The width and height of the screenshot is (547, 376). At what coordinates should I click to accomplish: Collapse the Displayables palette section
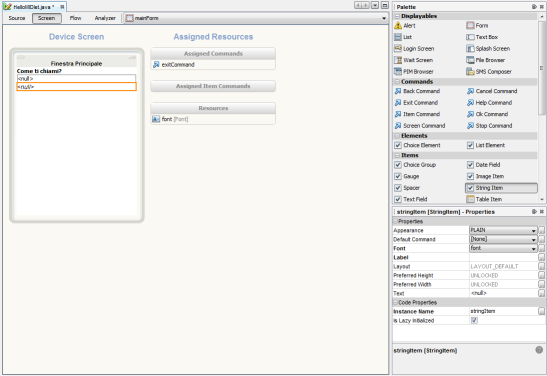[397, 16]
